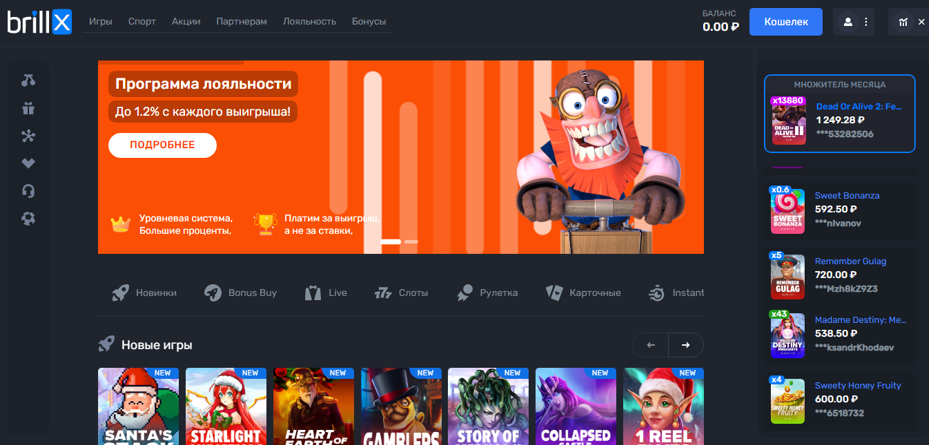Click the Sweety Honey Fruity game icon

coord(787,401)
